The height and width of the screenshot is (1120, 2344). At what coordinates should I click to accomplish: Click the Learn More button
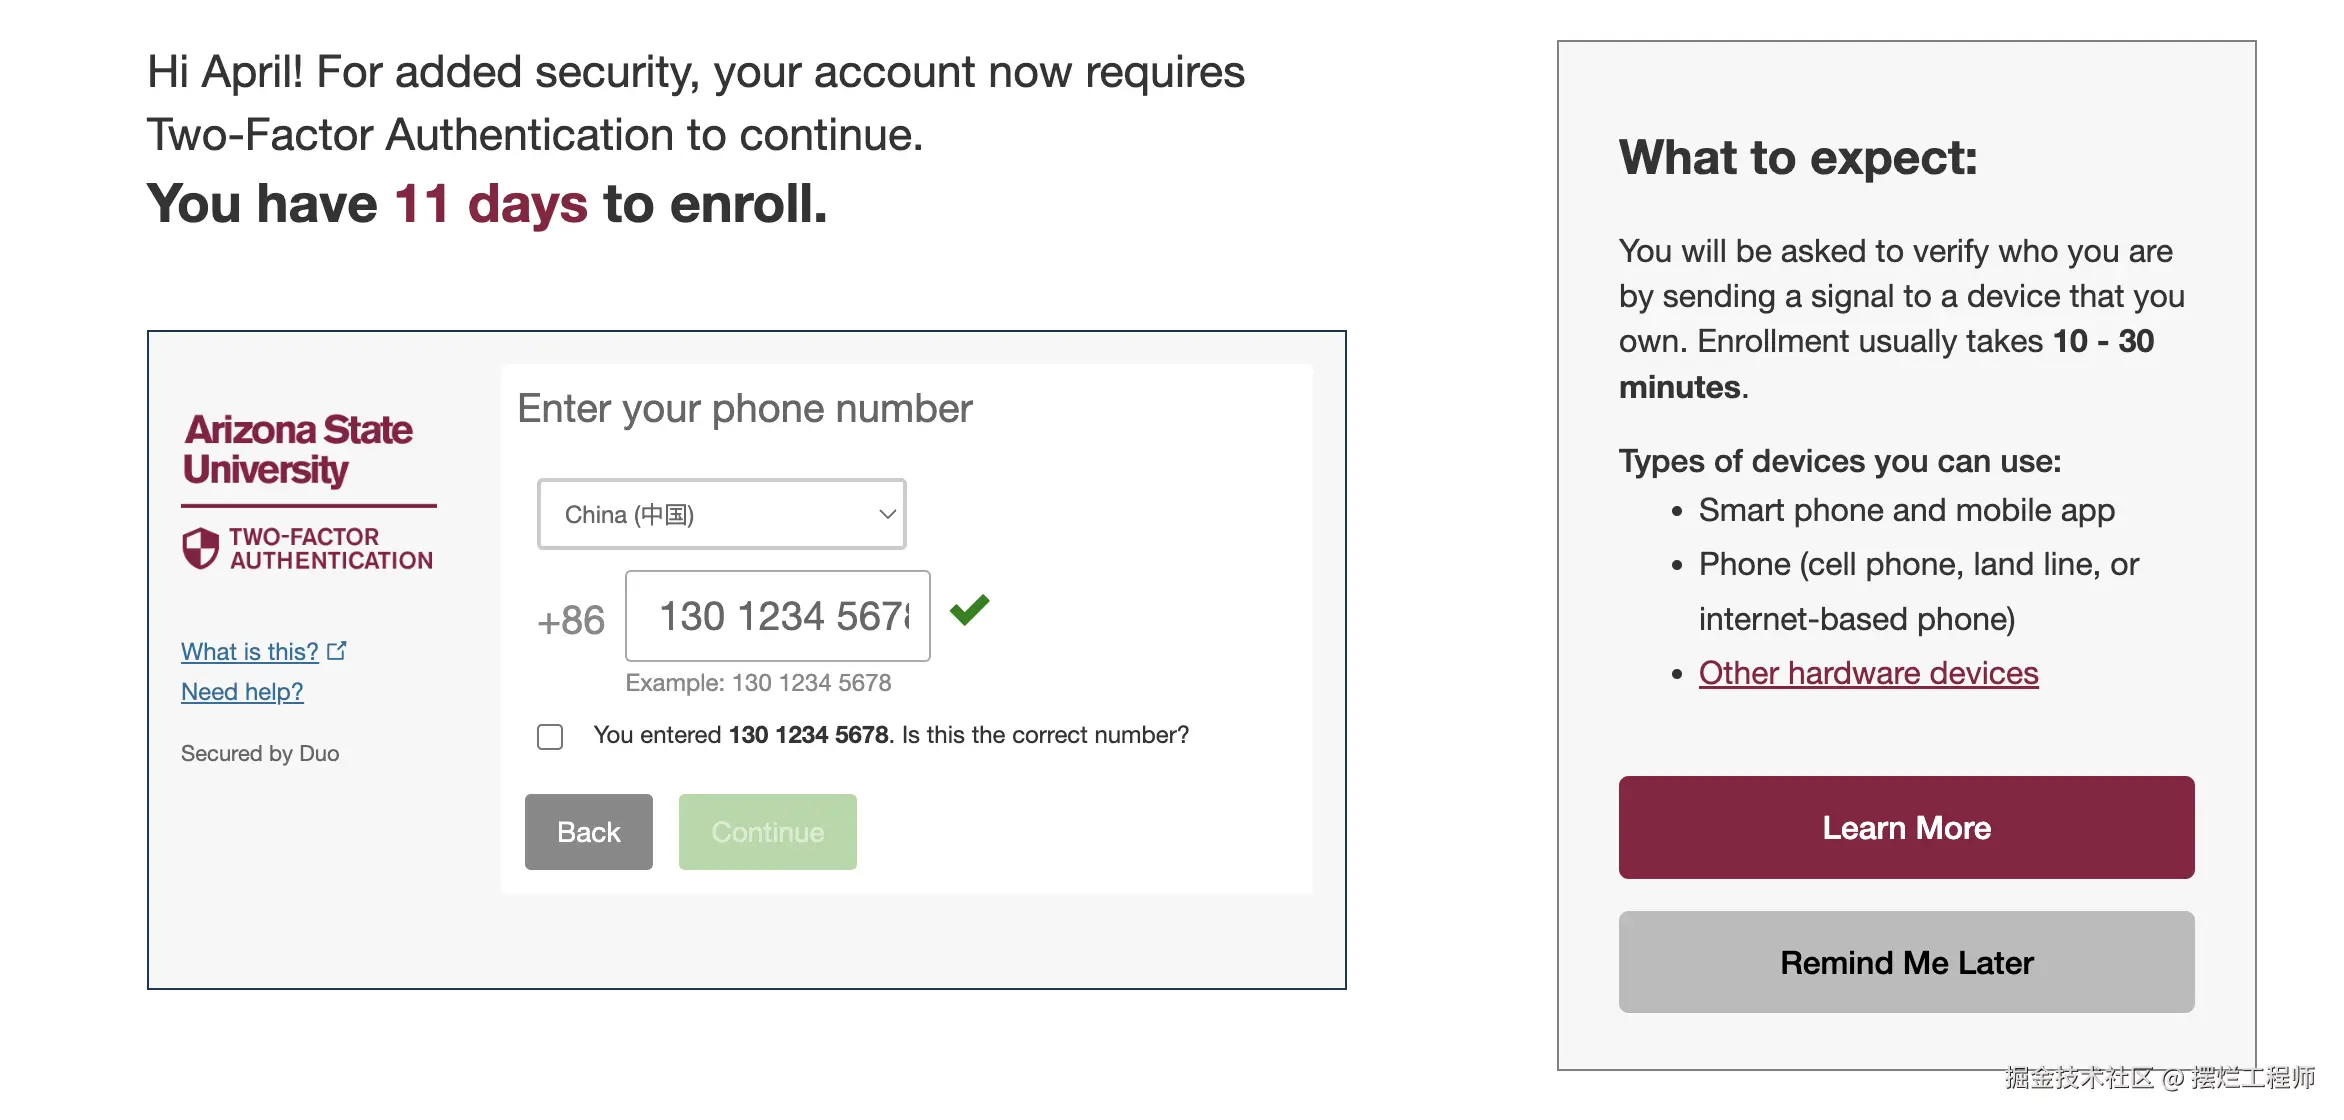[1906, 828]
